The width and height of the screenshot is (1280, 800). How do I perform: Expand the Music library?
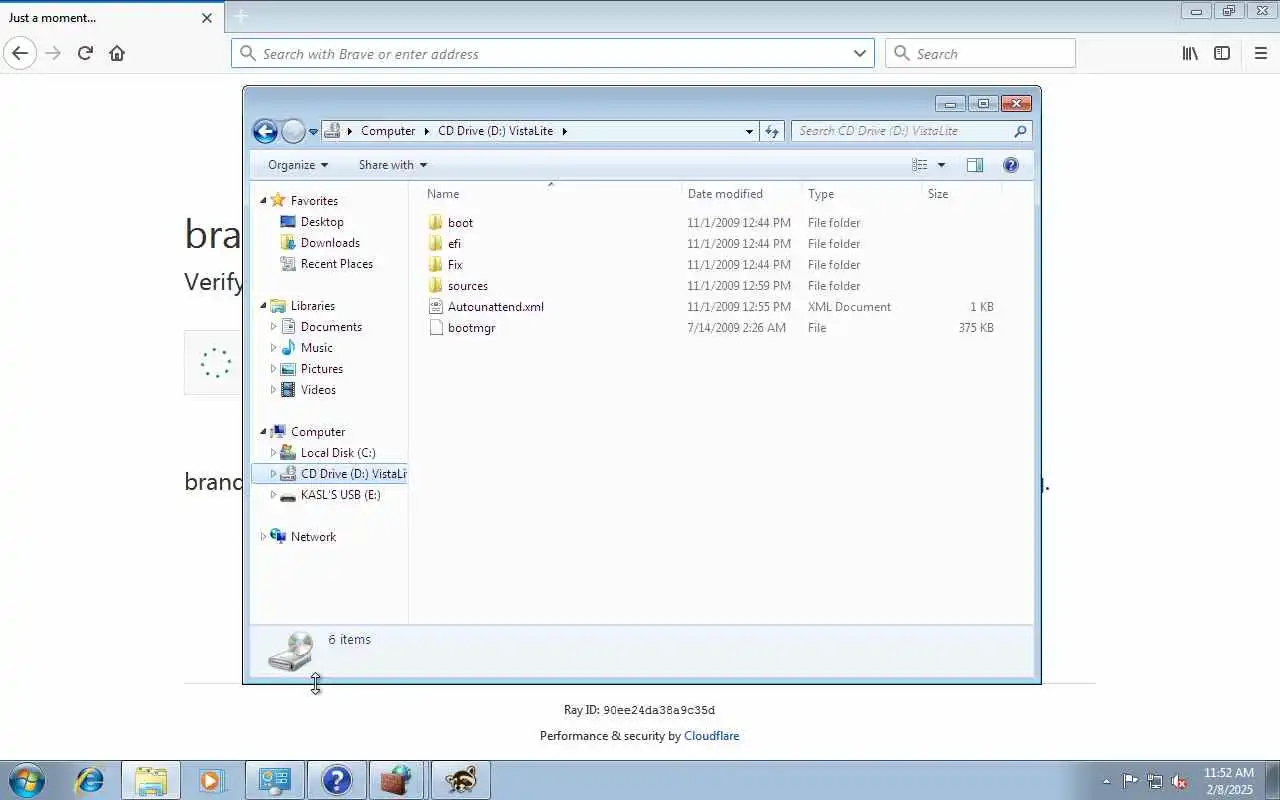(273, 348)
